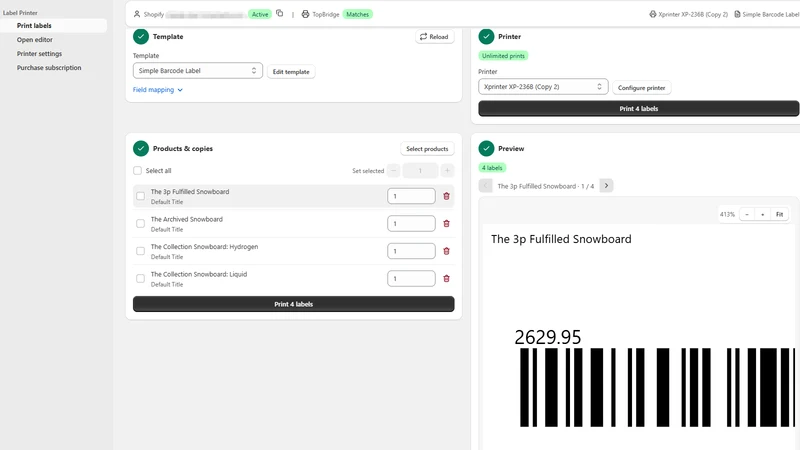
Task: Check the Select all checkbox
Action: pyautogui.click(x=137, y=170)
